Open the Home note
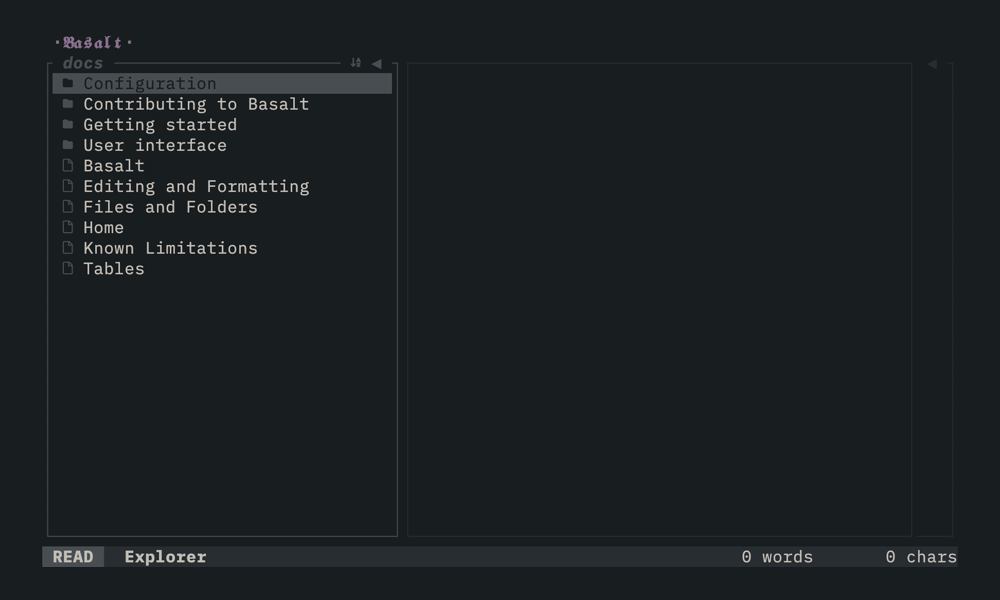The width and height of the screenshot is (1000, 600). point(222,228)
